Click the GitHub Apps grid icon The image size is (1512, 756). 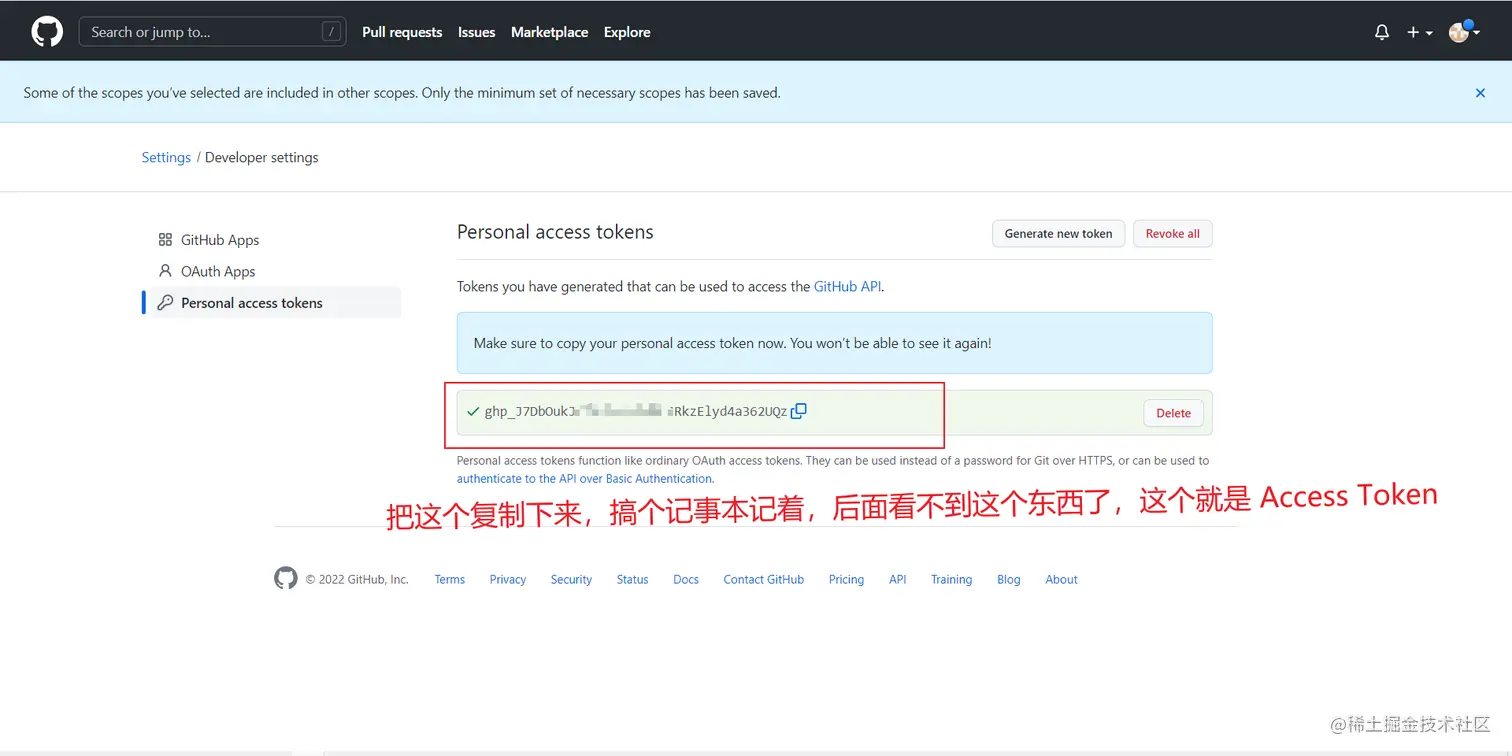click(x=165, y=240)
